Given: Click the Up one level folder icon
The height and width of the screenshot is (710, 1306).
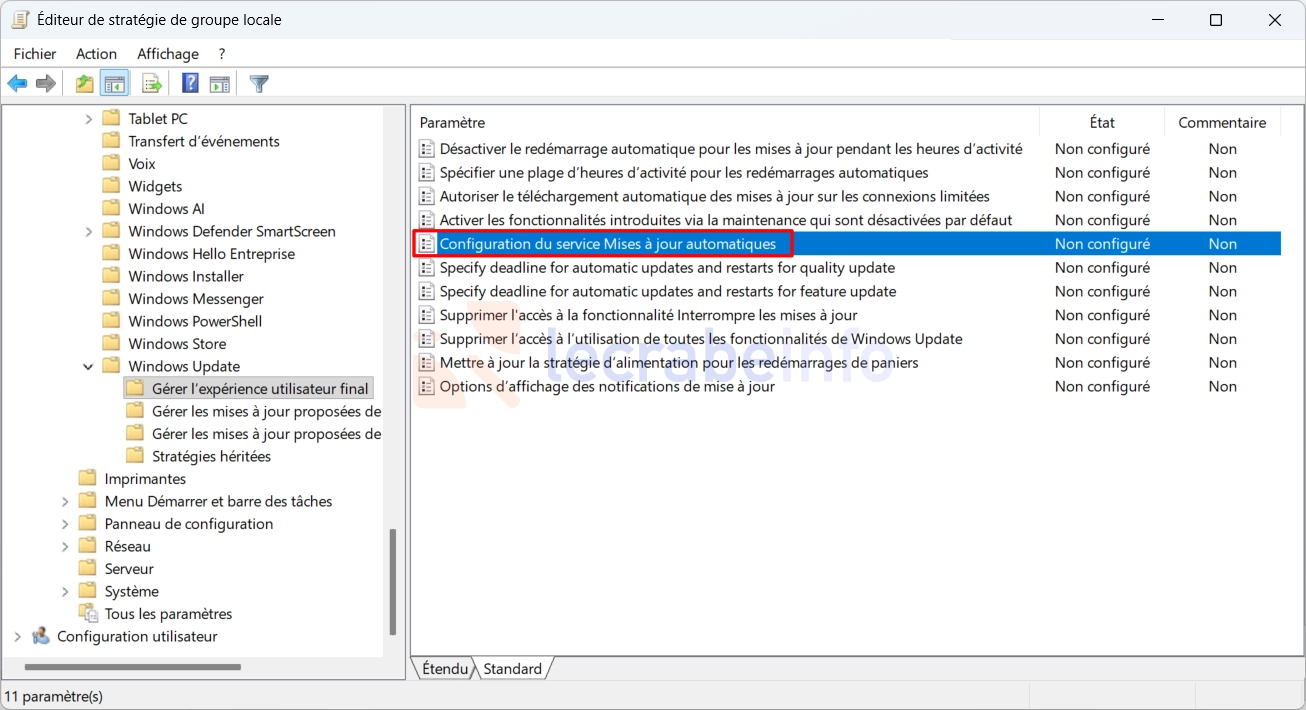Looking at the screenshot, I should pos(85,84).
